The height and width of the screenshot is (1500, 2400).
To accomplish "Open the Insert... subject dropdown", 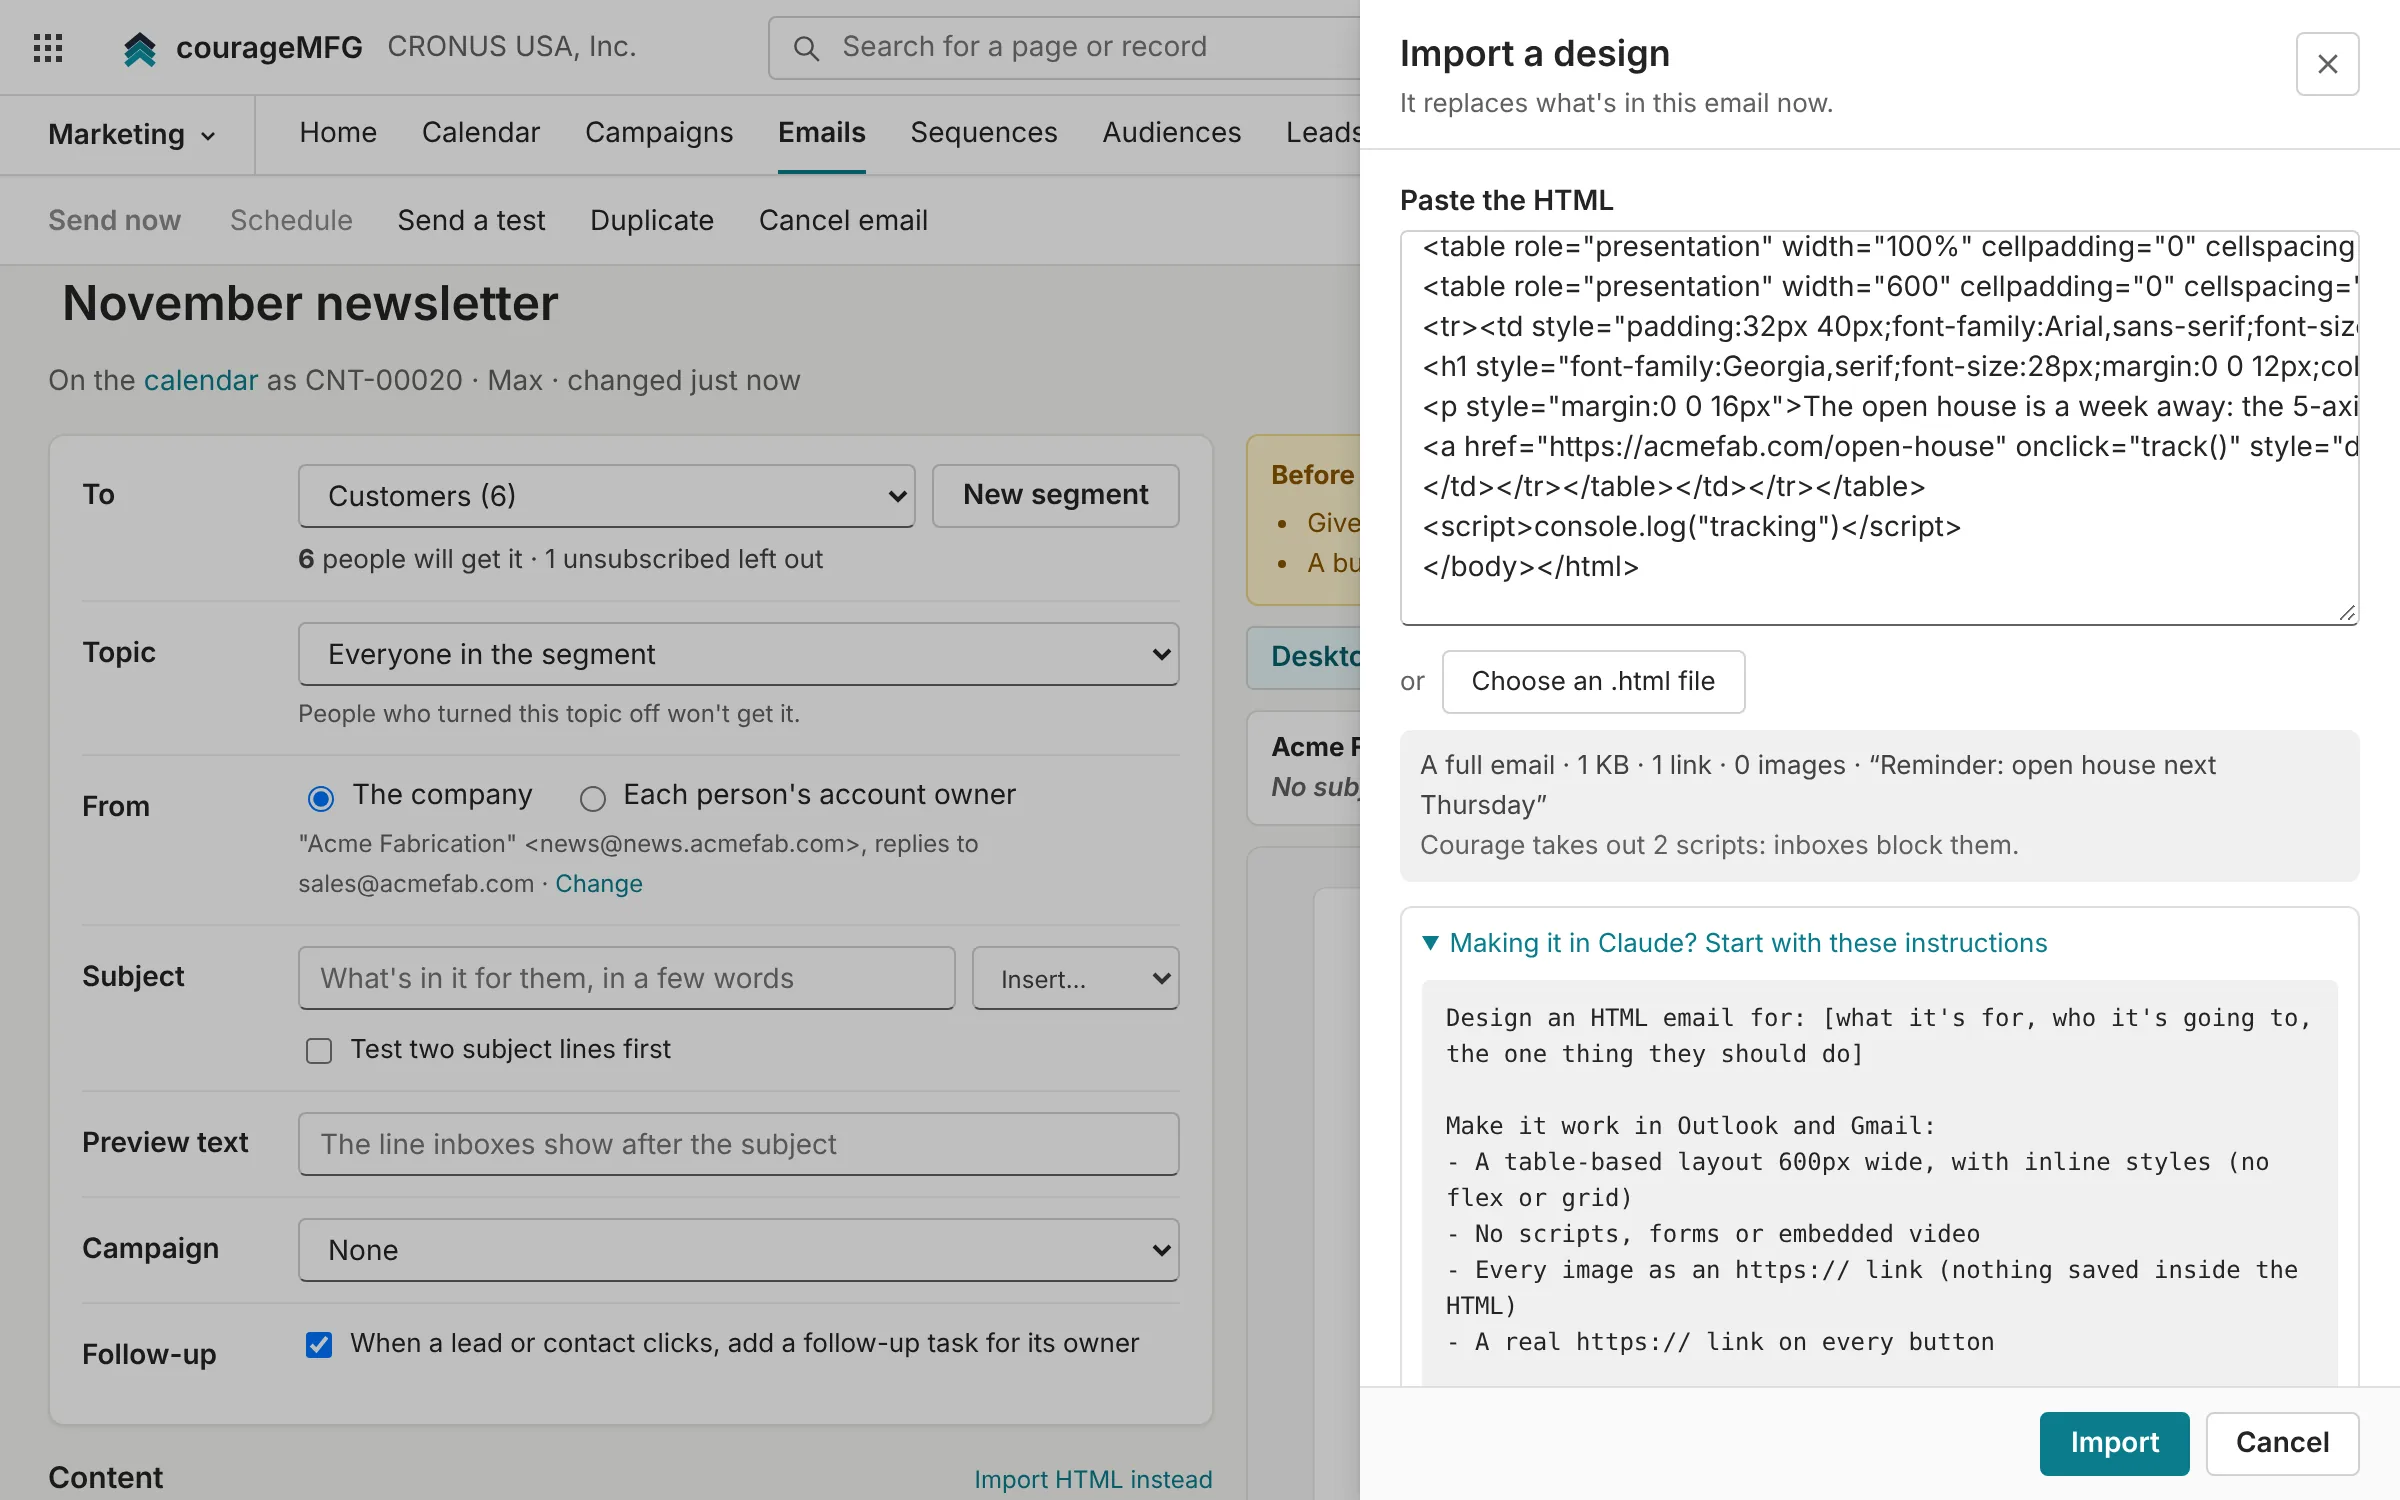I will point(1075,978).
